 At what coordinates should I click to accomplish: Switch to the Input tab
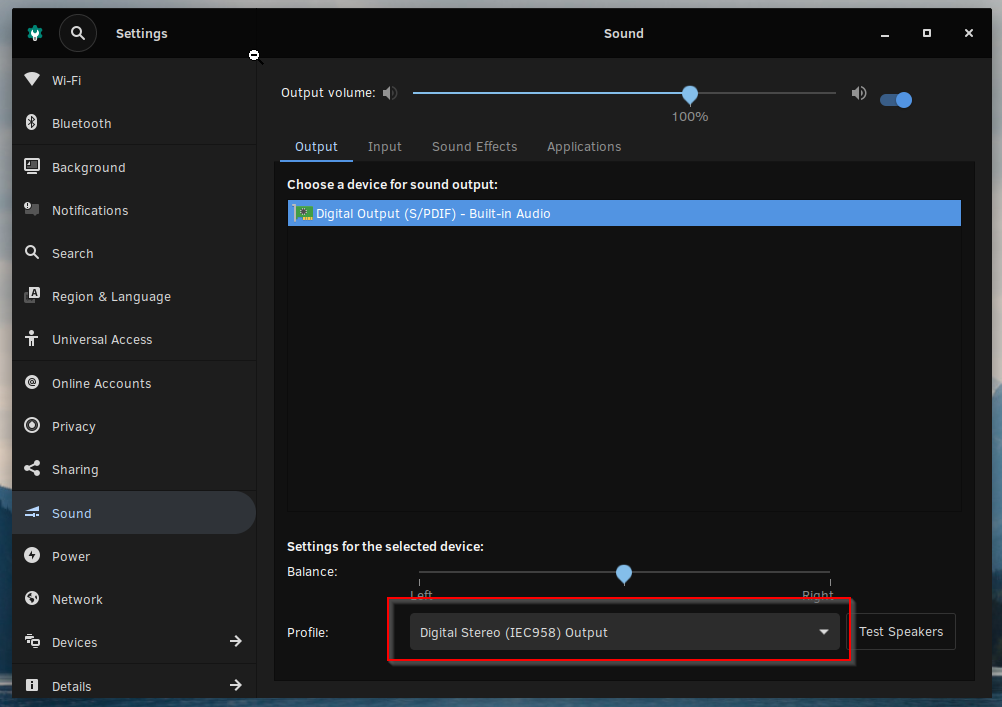click(x=384, y=147)
